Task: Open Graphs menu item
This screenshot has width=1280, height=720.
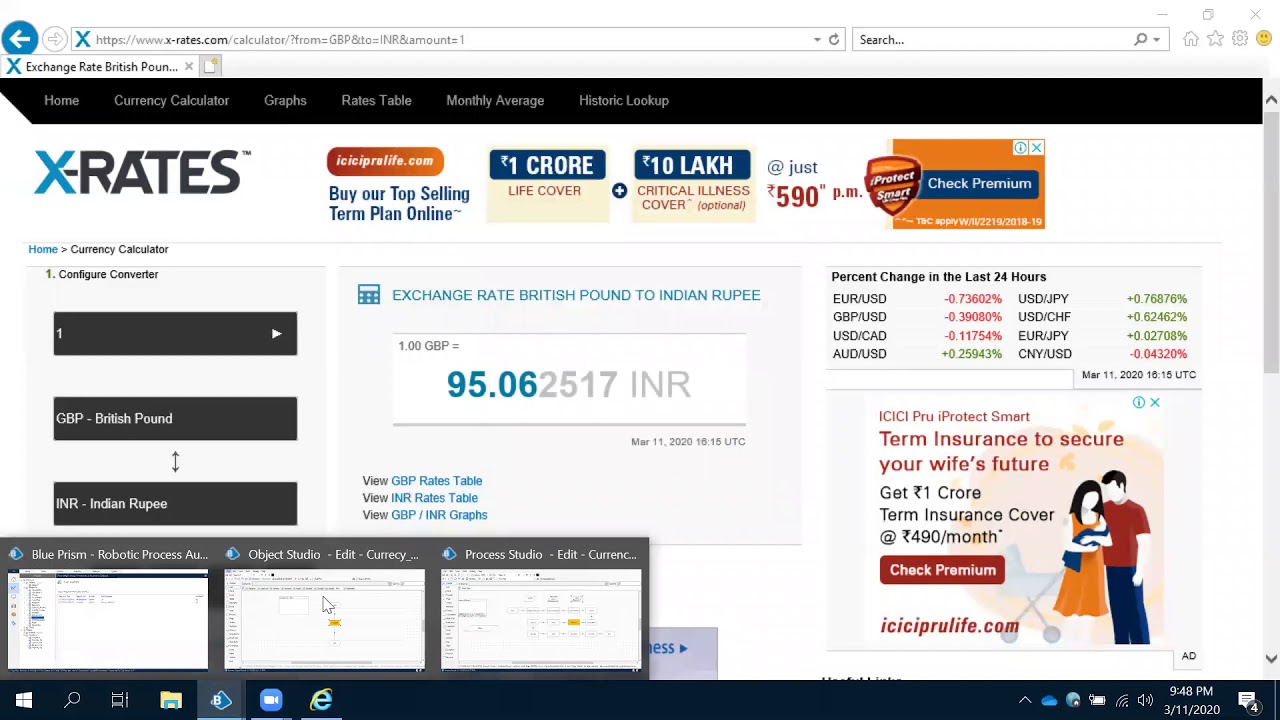Action: tap(285, 100)
